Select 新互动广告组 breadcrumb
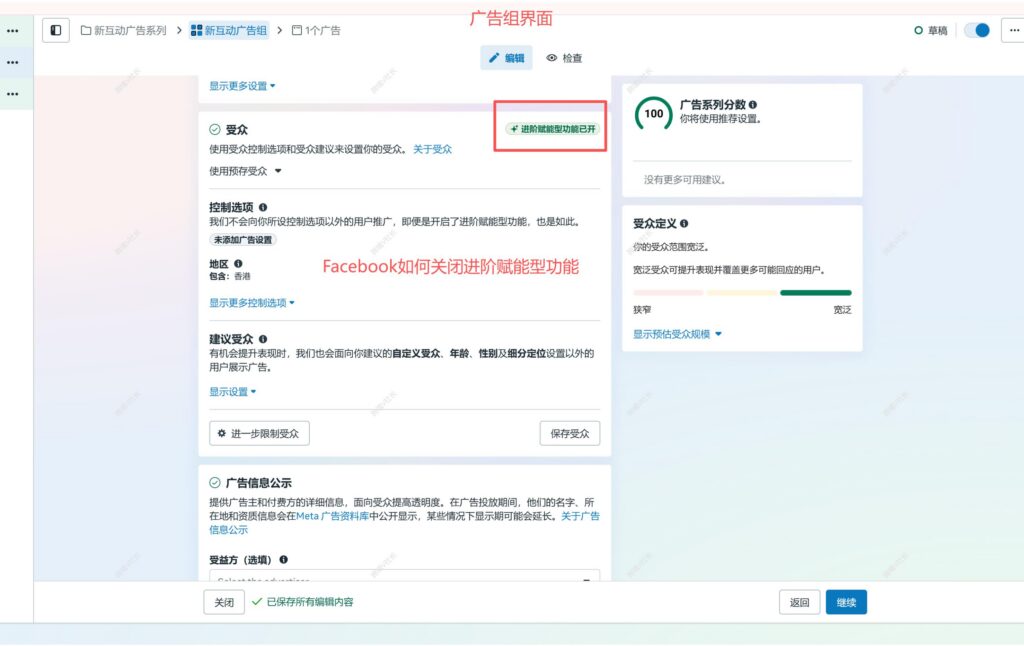Screen dimensions: 1024x646 coord(229,30)
